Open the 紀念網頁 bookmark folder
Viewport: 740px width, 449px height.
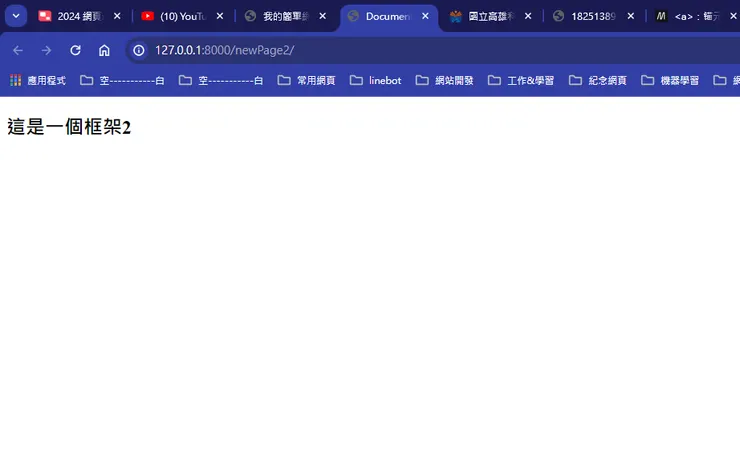pos(598,80)
